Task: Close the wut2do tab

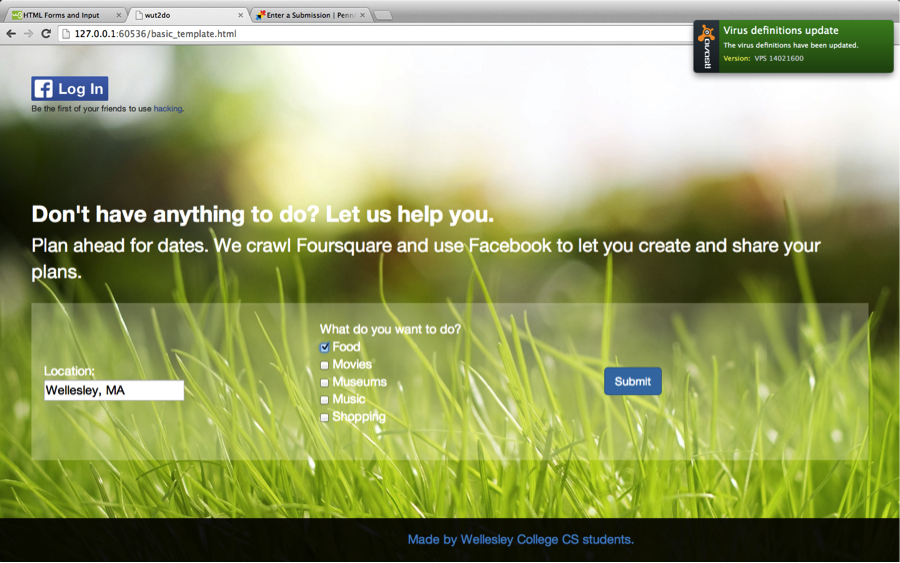Action: (x=240, y=15)
